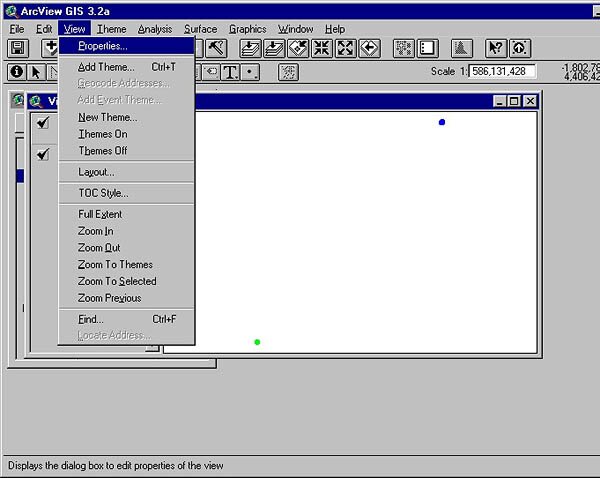Click the Save Project toolbar icon
600x478 pixels.
[x=18, y=49]
